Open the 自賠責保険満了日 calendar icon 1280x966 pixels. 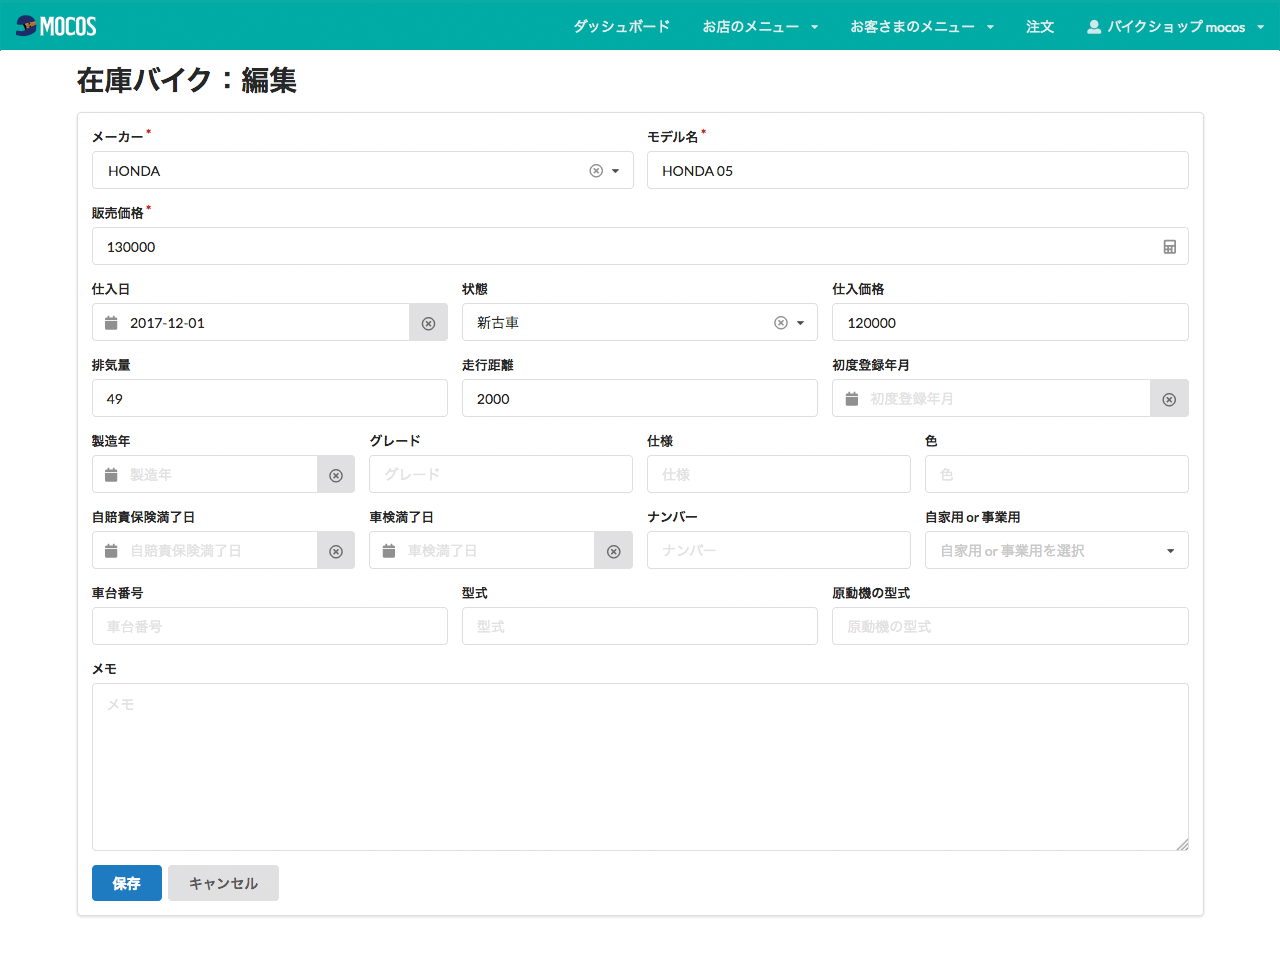click(112, 551)
